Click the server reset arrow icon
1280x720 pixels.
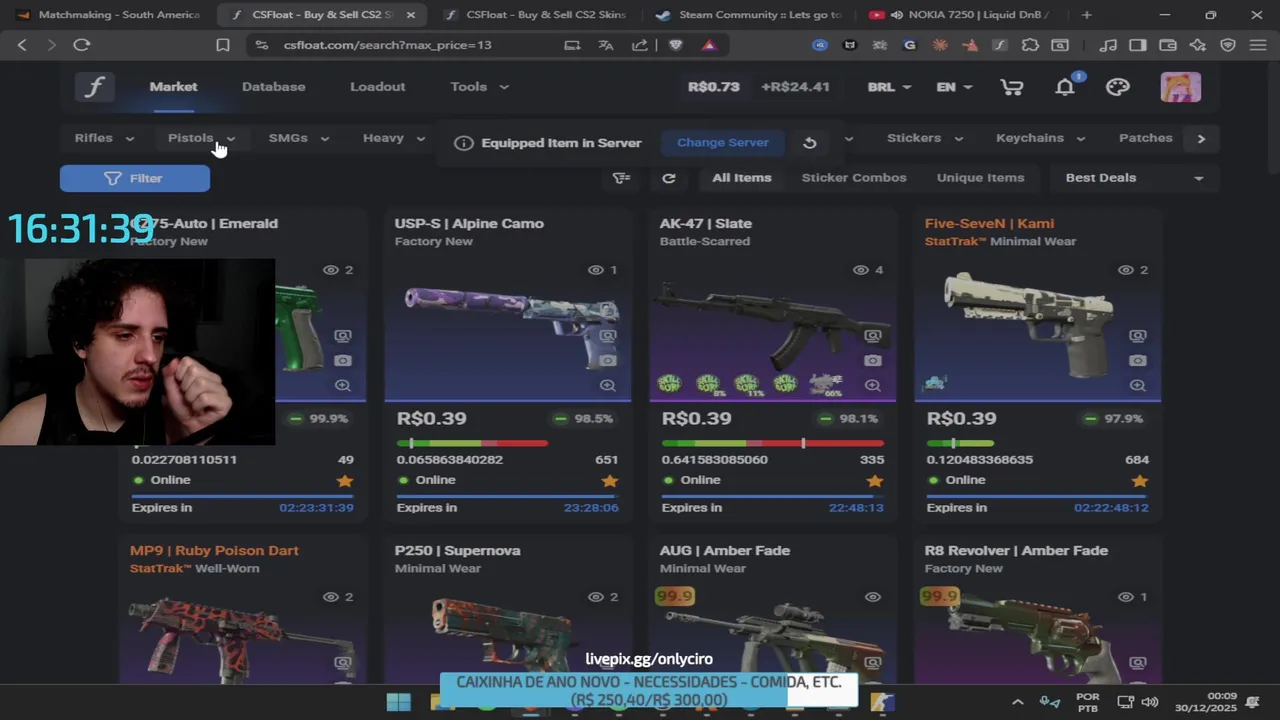[810, 143]
